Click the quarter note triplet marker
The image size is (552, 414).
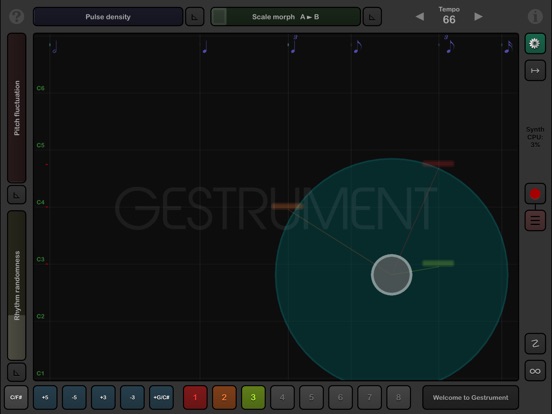pyautogui.click(x=293, y=45)
